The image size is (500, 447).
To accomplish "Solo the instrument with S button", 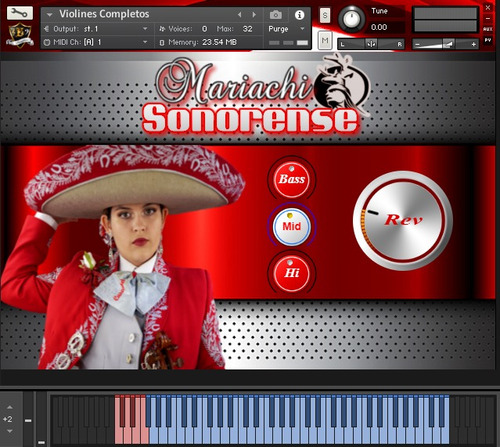I will pyautogui.click(x=325, y=15).
